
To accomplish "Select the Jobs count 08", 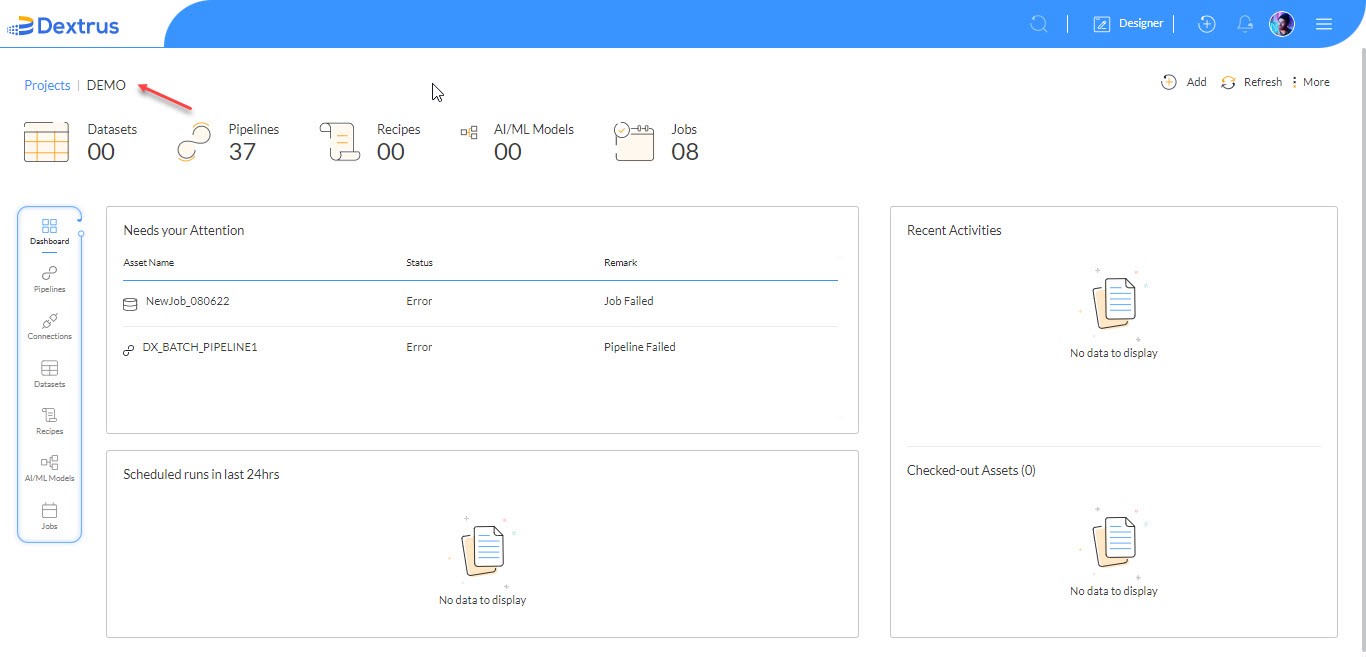I will click(685, 152).
